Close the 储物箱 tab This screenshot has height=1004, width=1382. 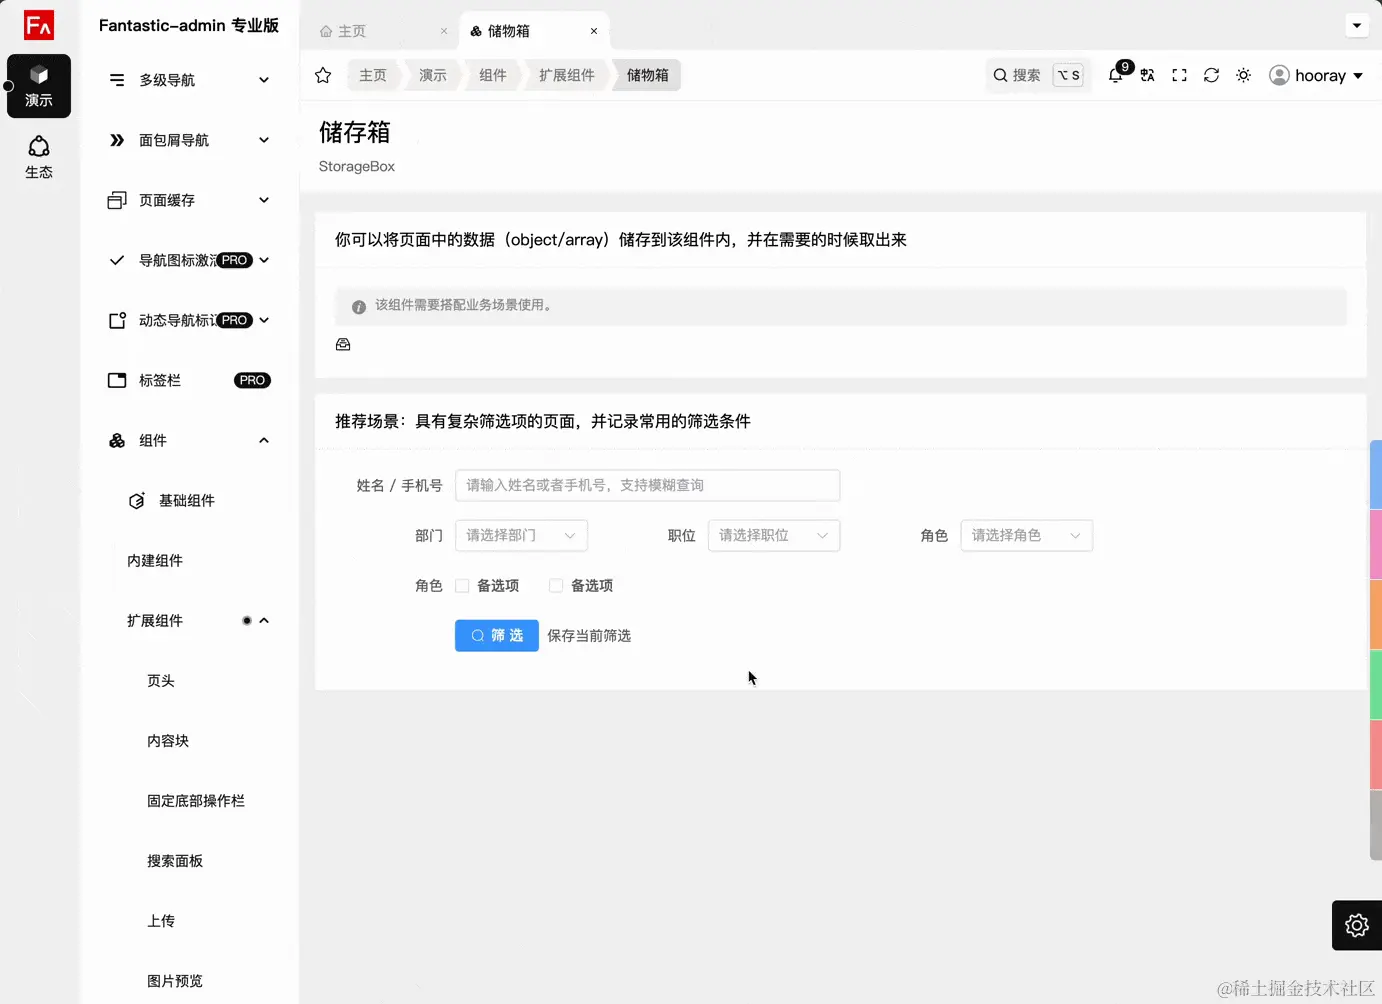(594, 31)
